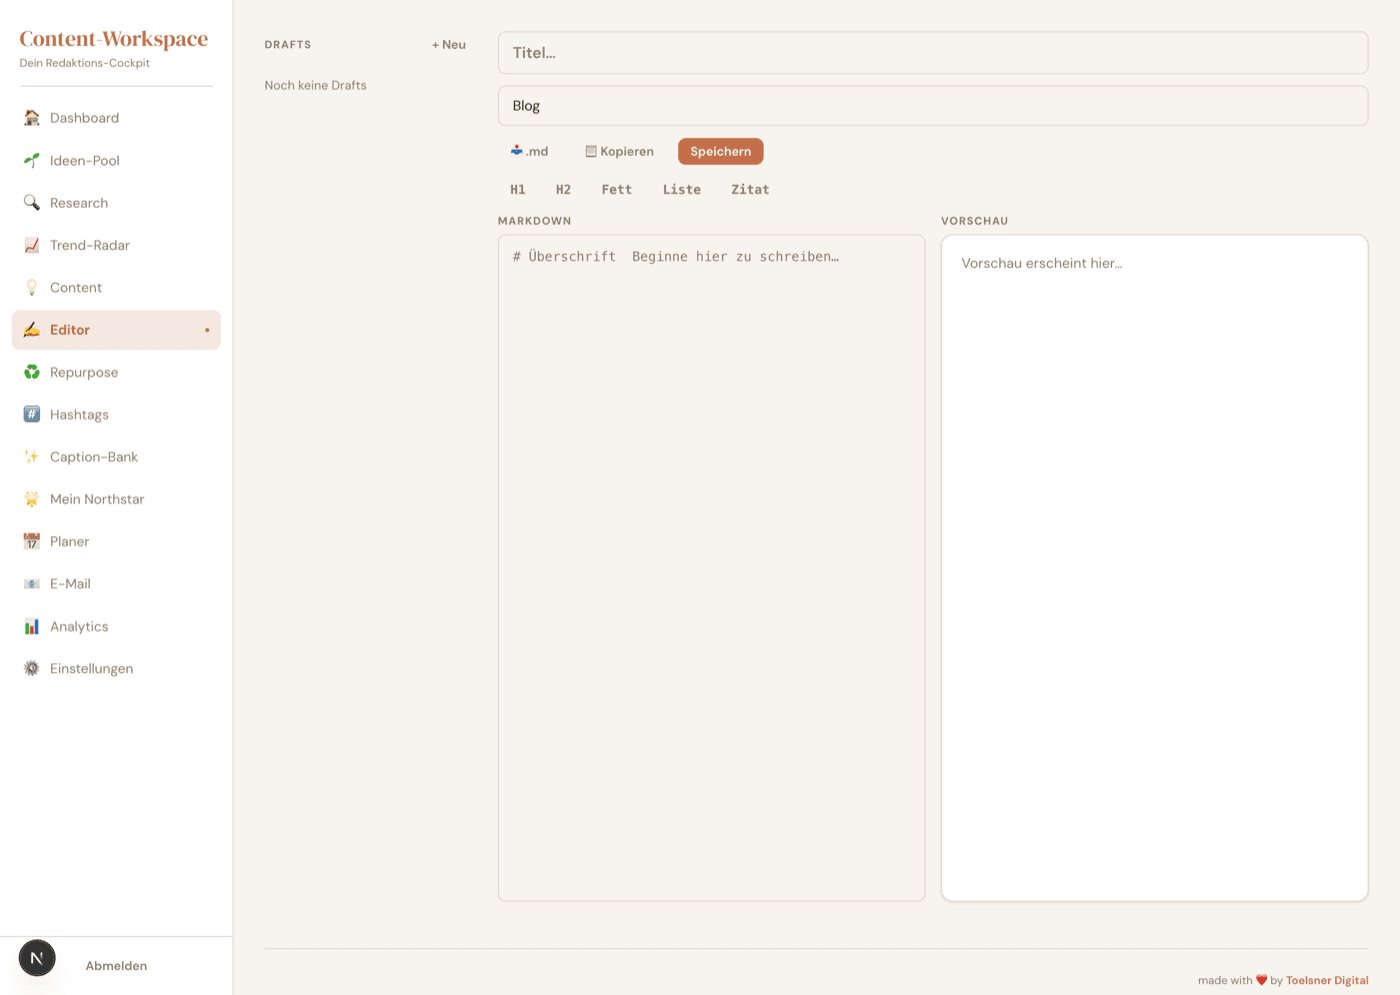
Task: Click the Planer calendar icon
Action: tap(32, 541)
